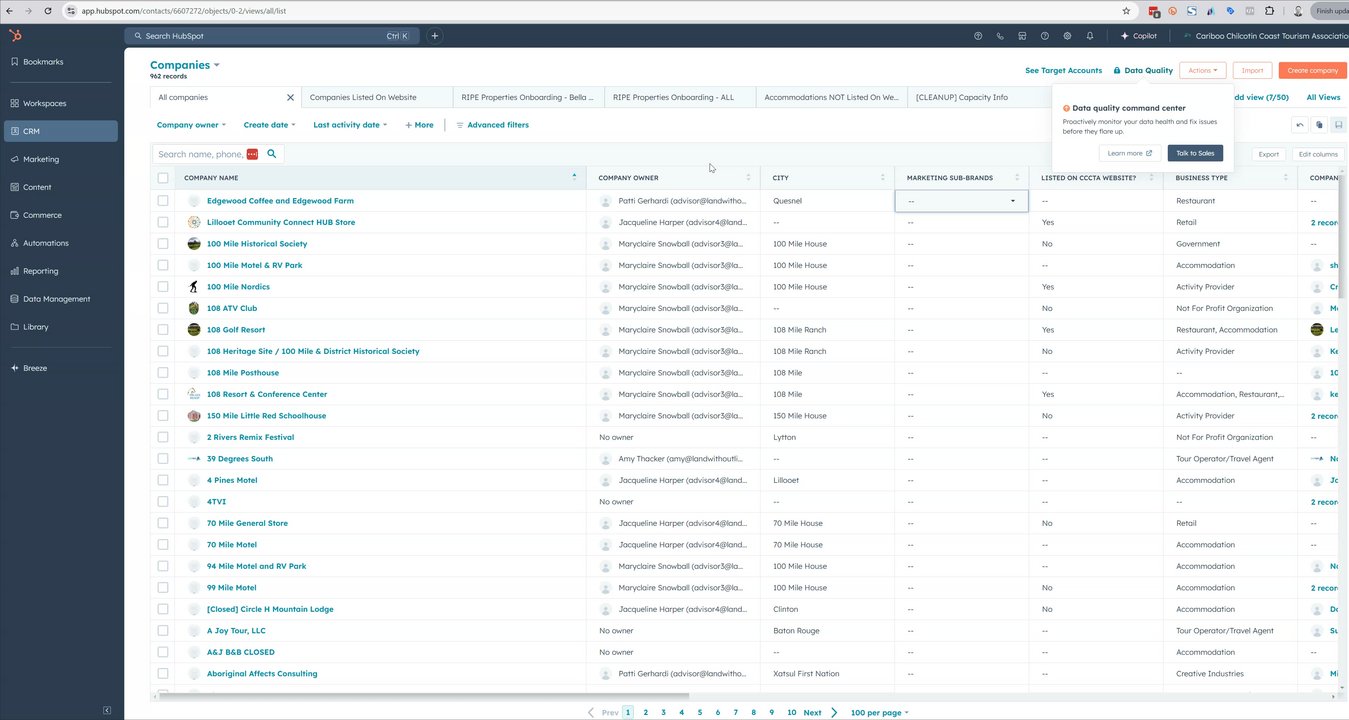Go back with the browser back arrow
The width and height of the screenshot is (1349, 720).
(9, 11)
